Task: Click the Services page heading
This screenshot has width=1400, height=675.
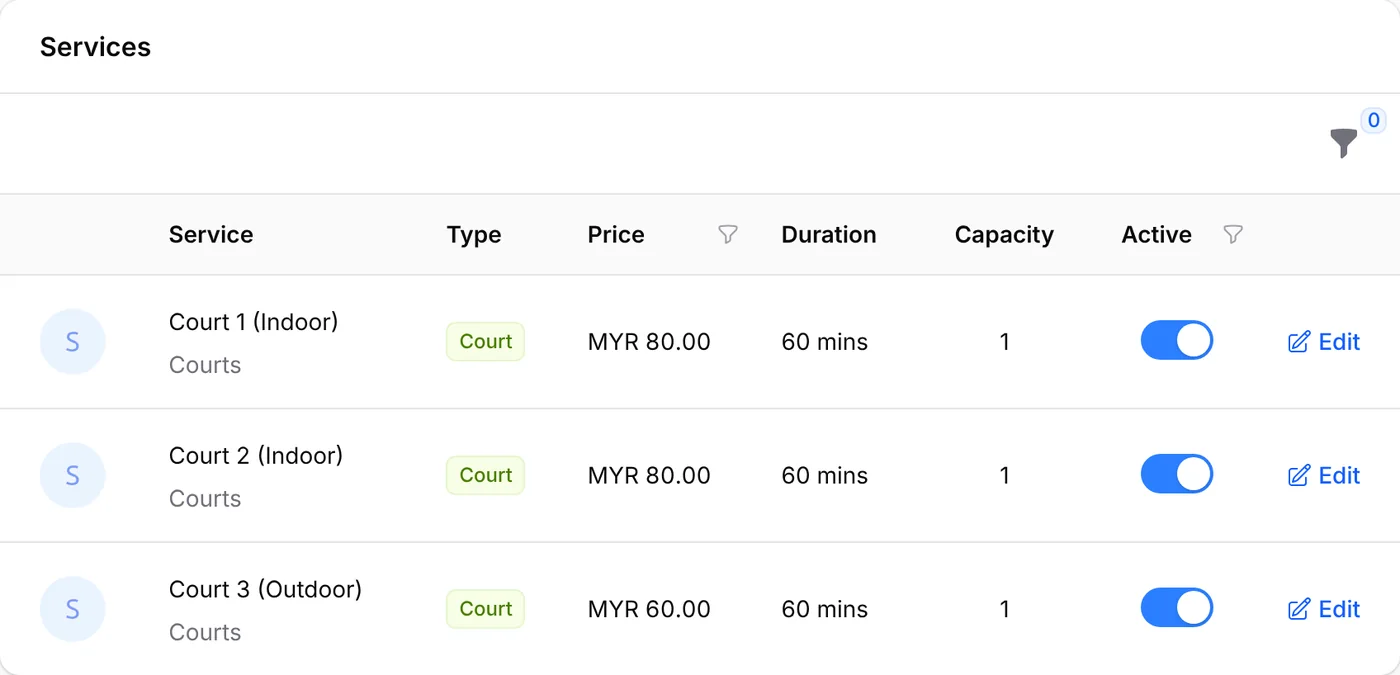Action: point(95,47)
